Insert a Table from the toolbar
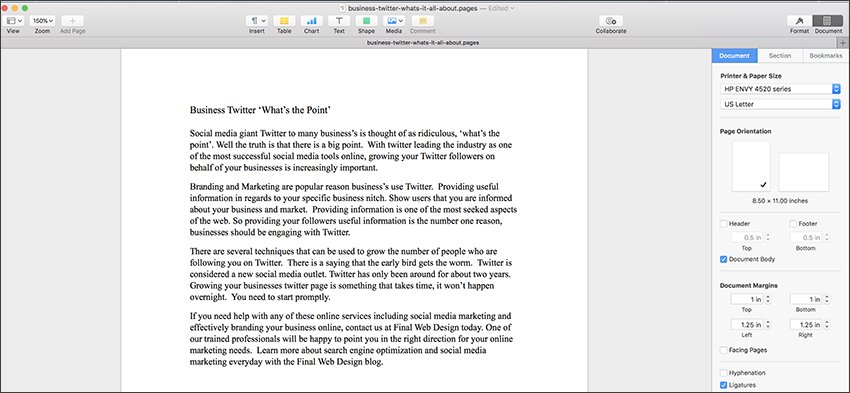The image size is (850, 393). click(x=284, y=21)
